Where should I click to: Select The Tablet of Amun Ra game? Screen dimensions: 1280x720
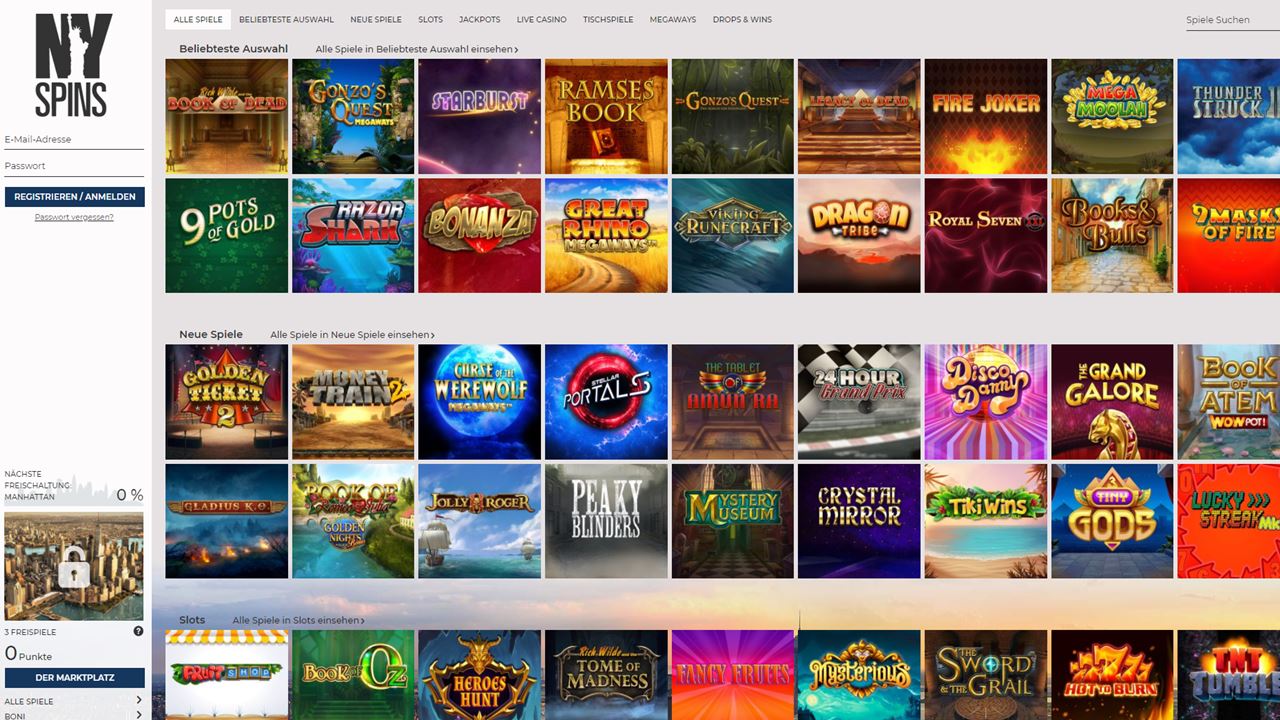click(733, 402)
